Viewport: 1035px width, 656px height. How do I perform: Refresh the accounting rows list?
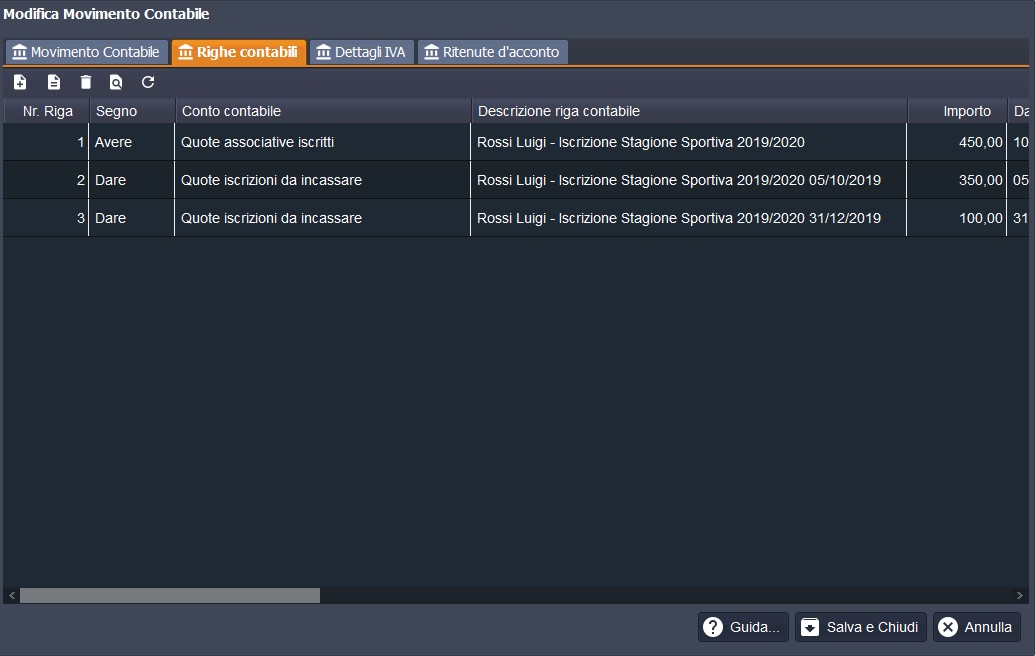(148, 82)
